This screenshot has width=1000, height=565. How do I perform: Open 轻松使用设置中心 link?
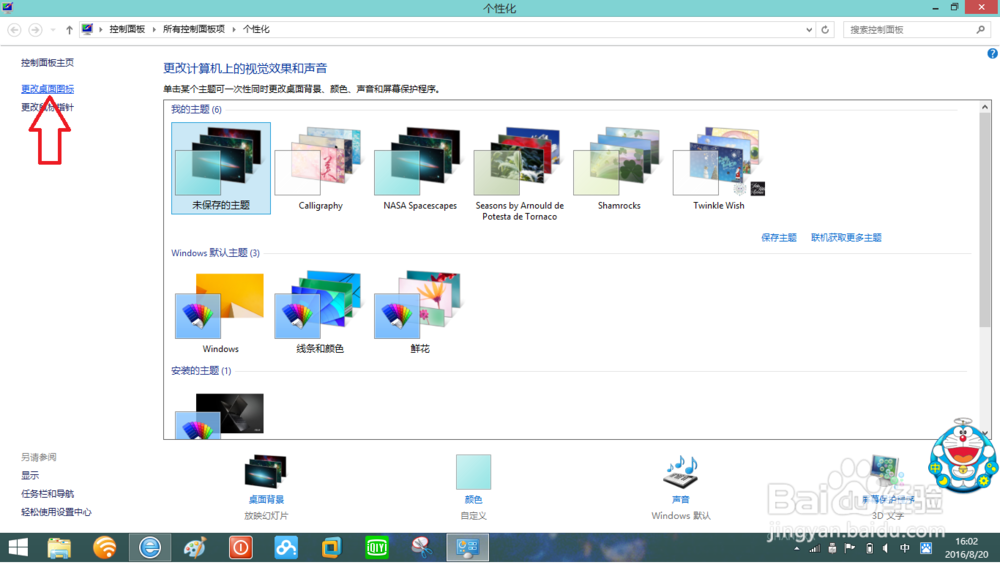pos(56,512)
